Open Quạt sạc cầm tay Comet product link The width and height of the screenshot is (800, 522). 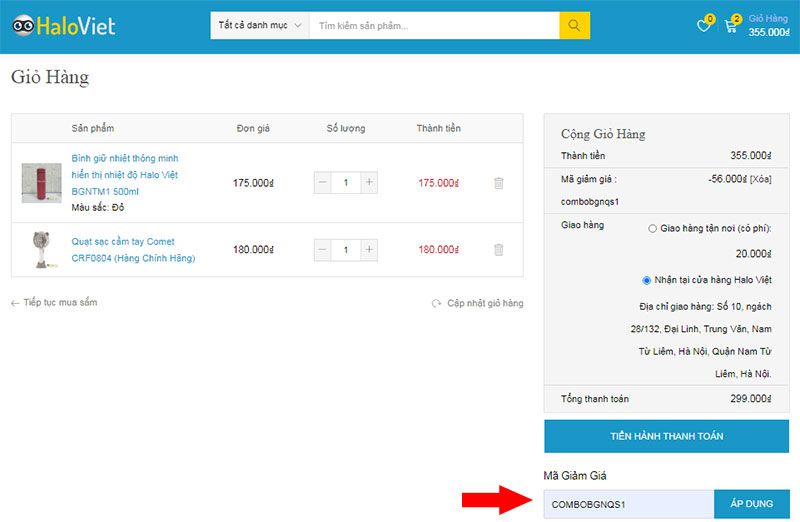pyautogui.click(x=133, y=250)
